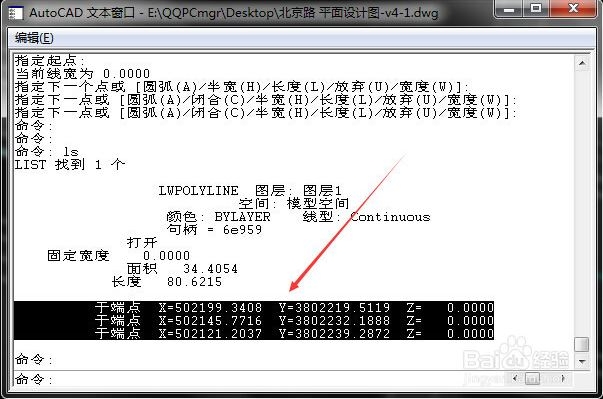Click the vertical scrollbar up arrow
This screenshot has width=603, height=399.
click(582, 63)
